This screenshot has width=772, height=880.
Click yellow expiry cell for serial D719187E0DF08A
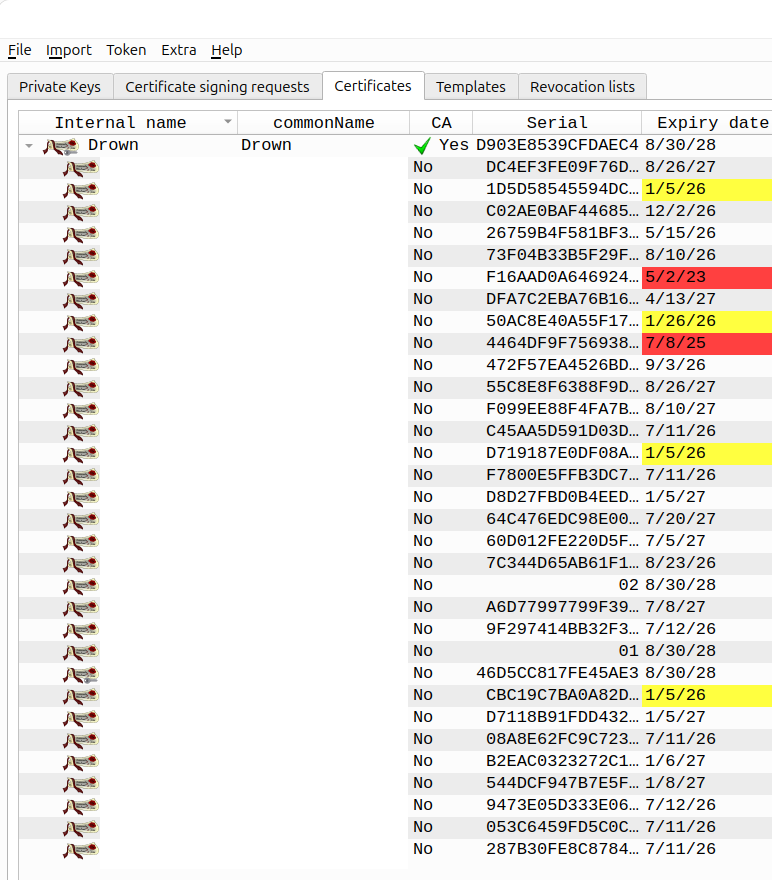click(x=707, y=453)
